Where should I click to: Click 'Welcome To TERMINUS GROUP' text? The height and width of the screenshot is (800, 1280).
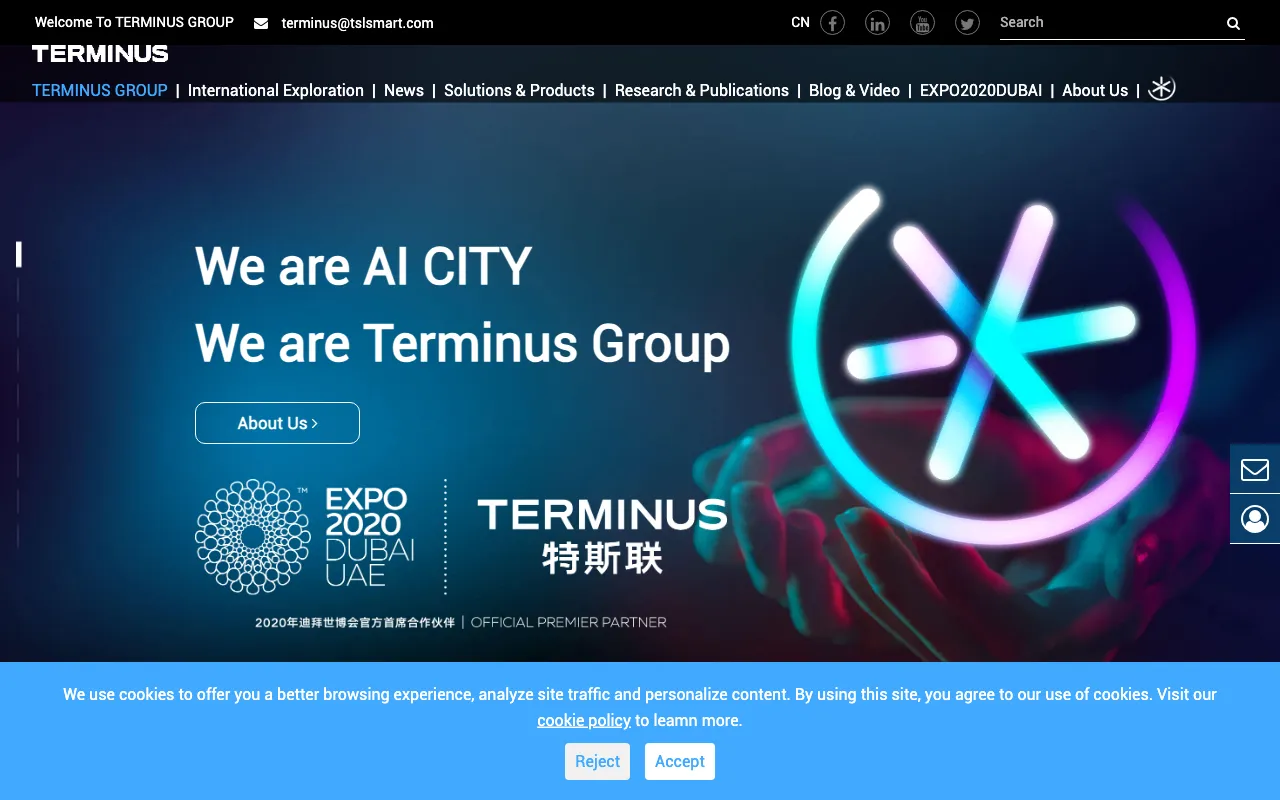click(134, 22)
